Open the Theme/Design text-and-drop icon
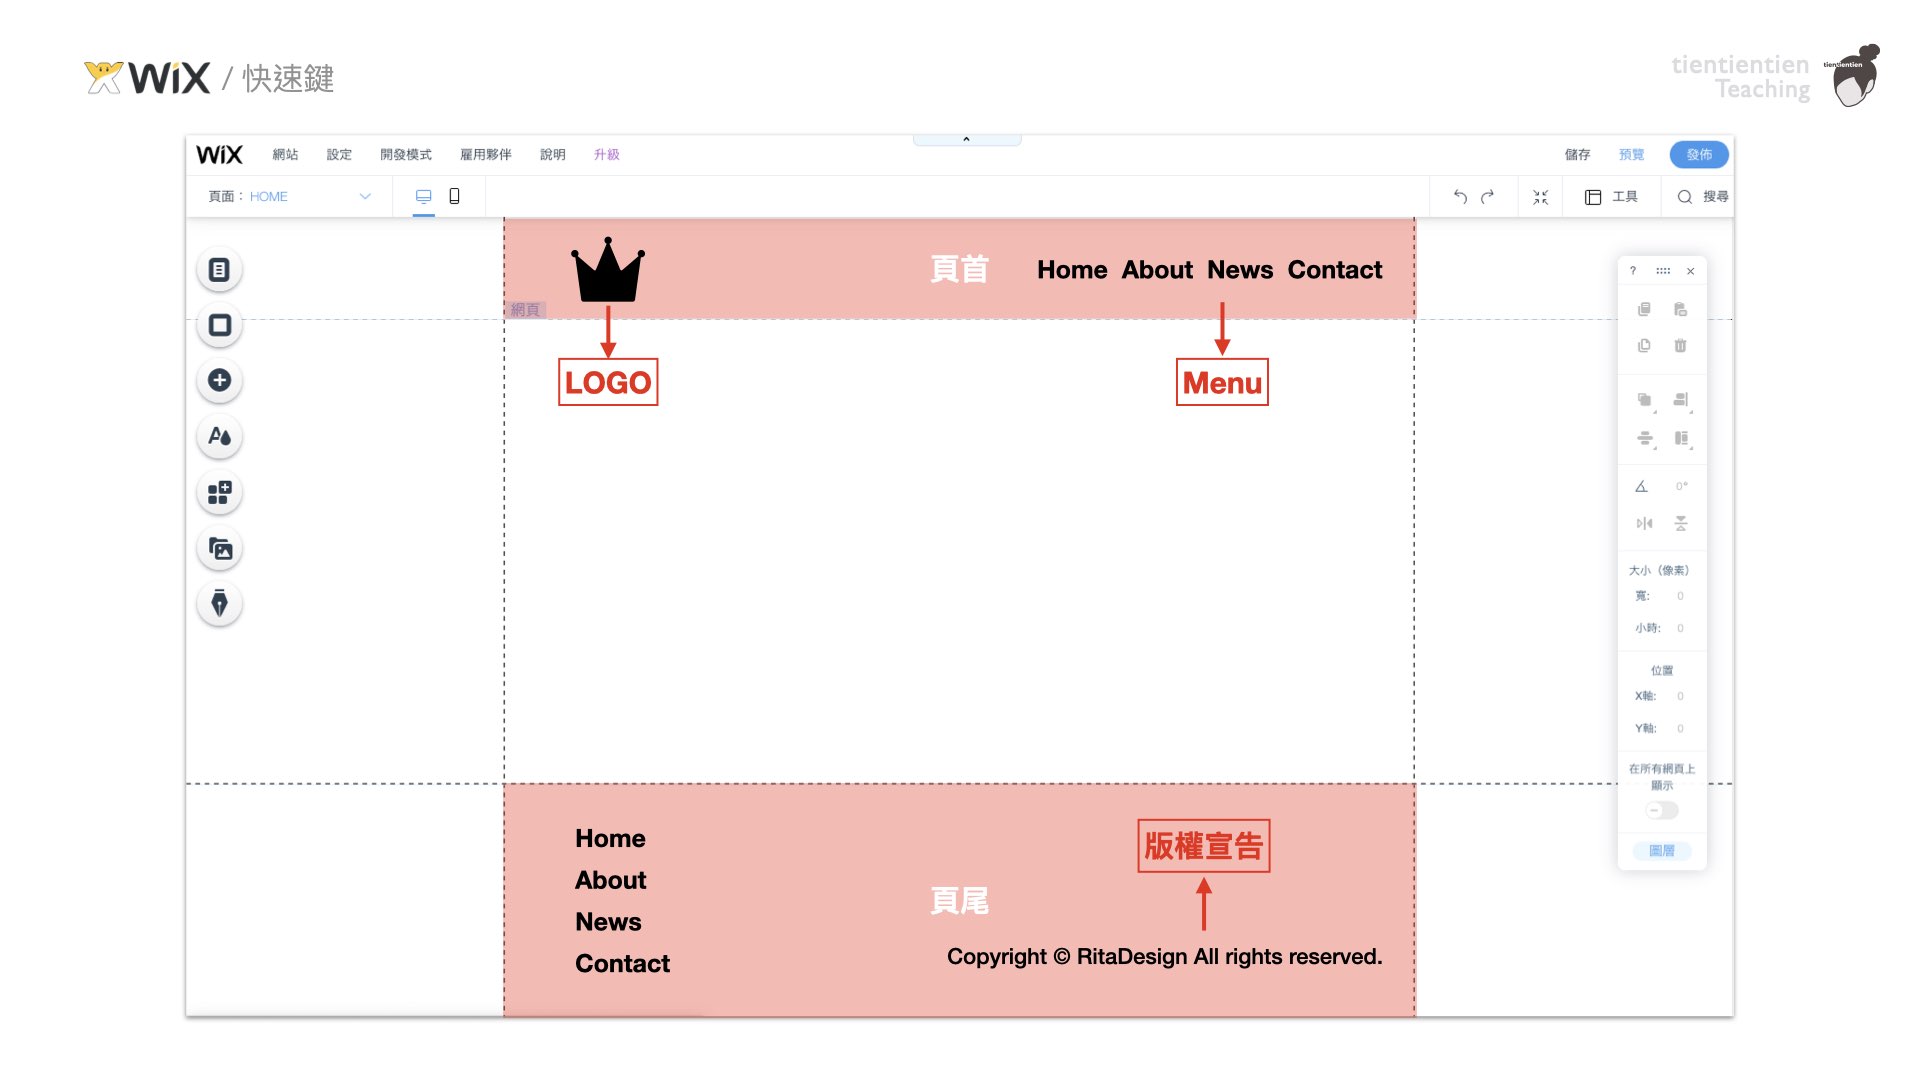1920x1080 pixels. [219, 437]
